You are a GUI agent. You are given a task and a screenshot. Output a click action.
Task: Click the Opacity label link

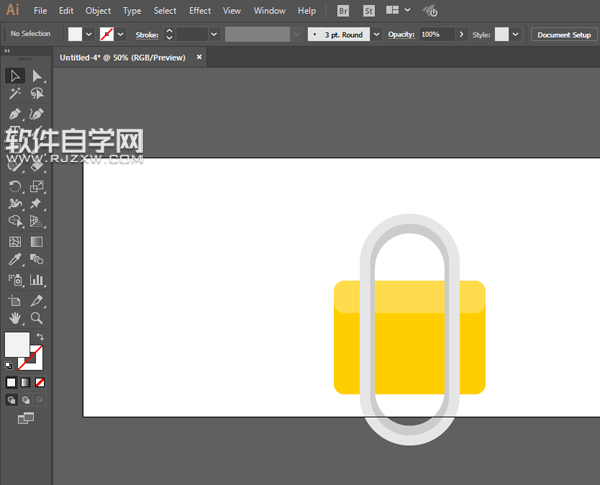(x=401, y=34)
